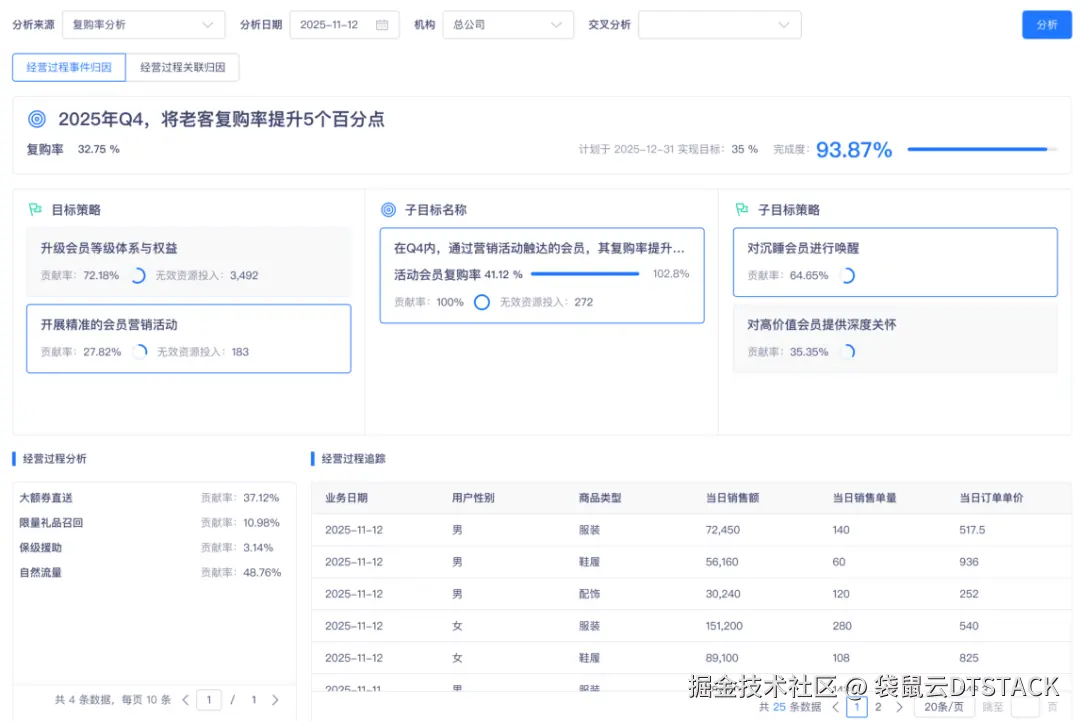Image resolution: width=1080 pixels, height=721 pixels.
Task: Click the contribution ring icon beside 64.65%
Action: tap(848, 275)
